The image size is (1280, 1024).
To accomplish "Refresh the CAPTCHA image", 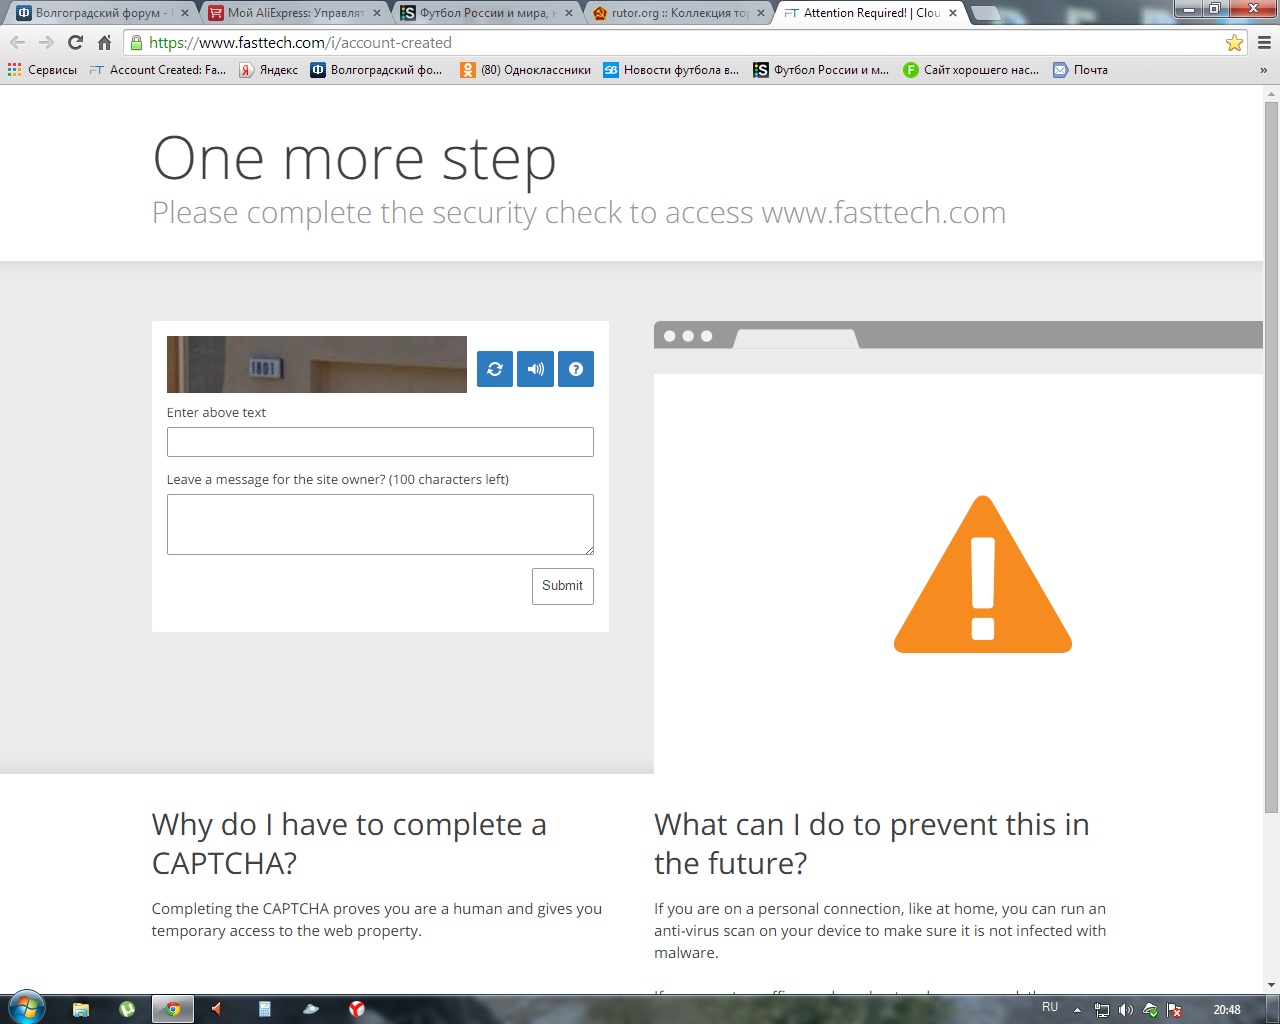I will [495, 369].
